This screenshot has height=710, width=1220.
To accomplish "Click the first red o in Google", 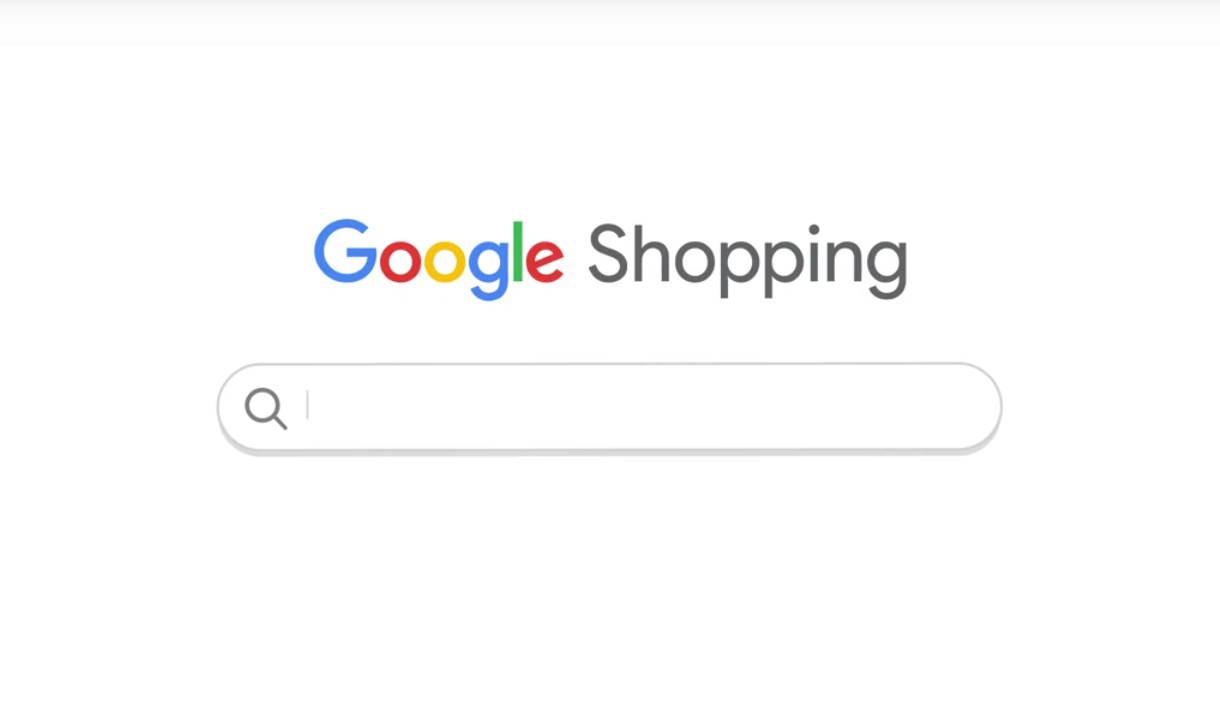I will (x=399, y=261).
